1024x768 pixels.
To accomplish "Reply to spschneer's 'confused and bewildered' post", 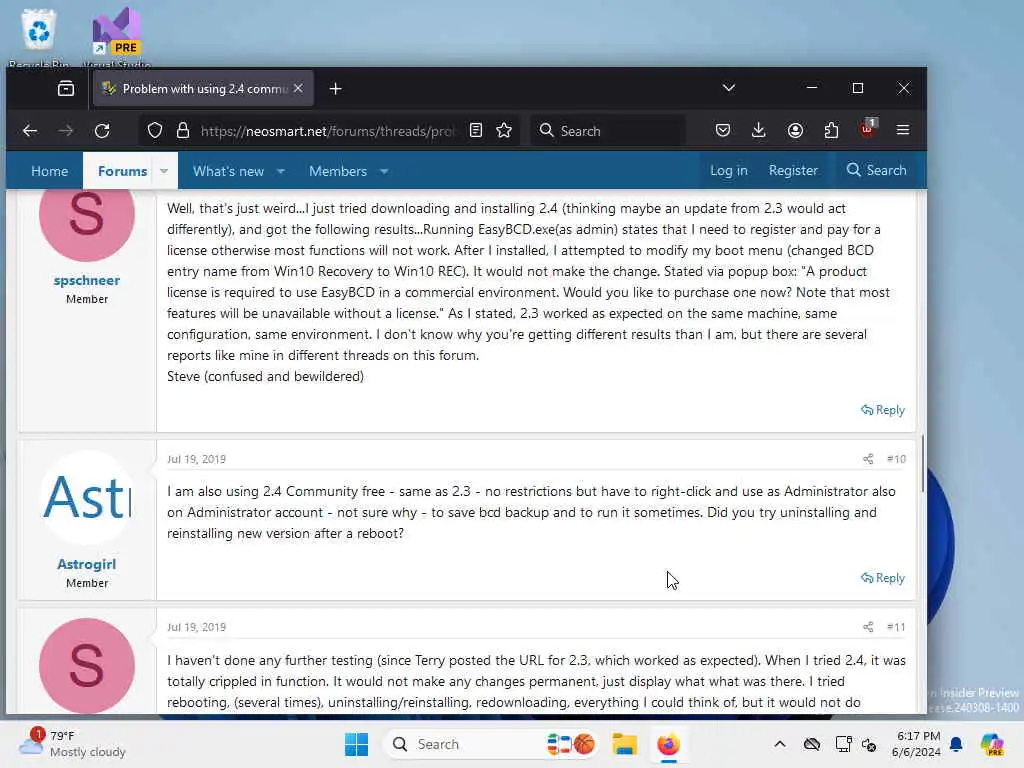I will 883,410.
